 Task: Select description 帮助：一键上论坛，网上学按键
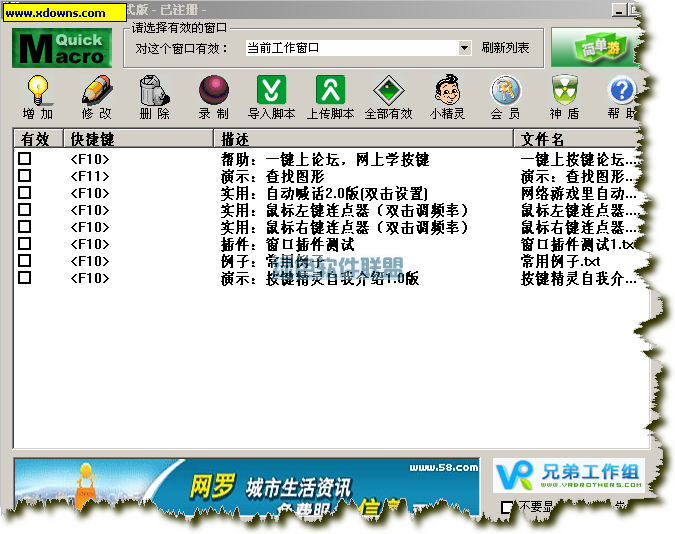[325, 159]
